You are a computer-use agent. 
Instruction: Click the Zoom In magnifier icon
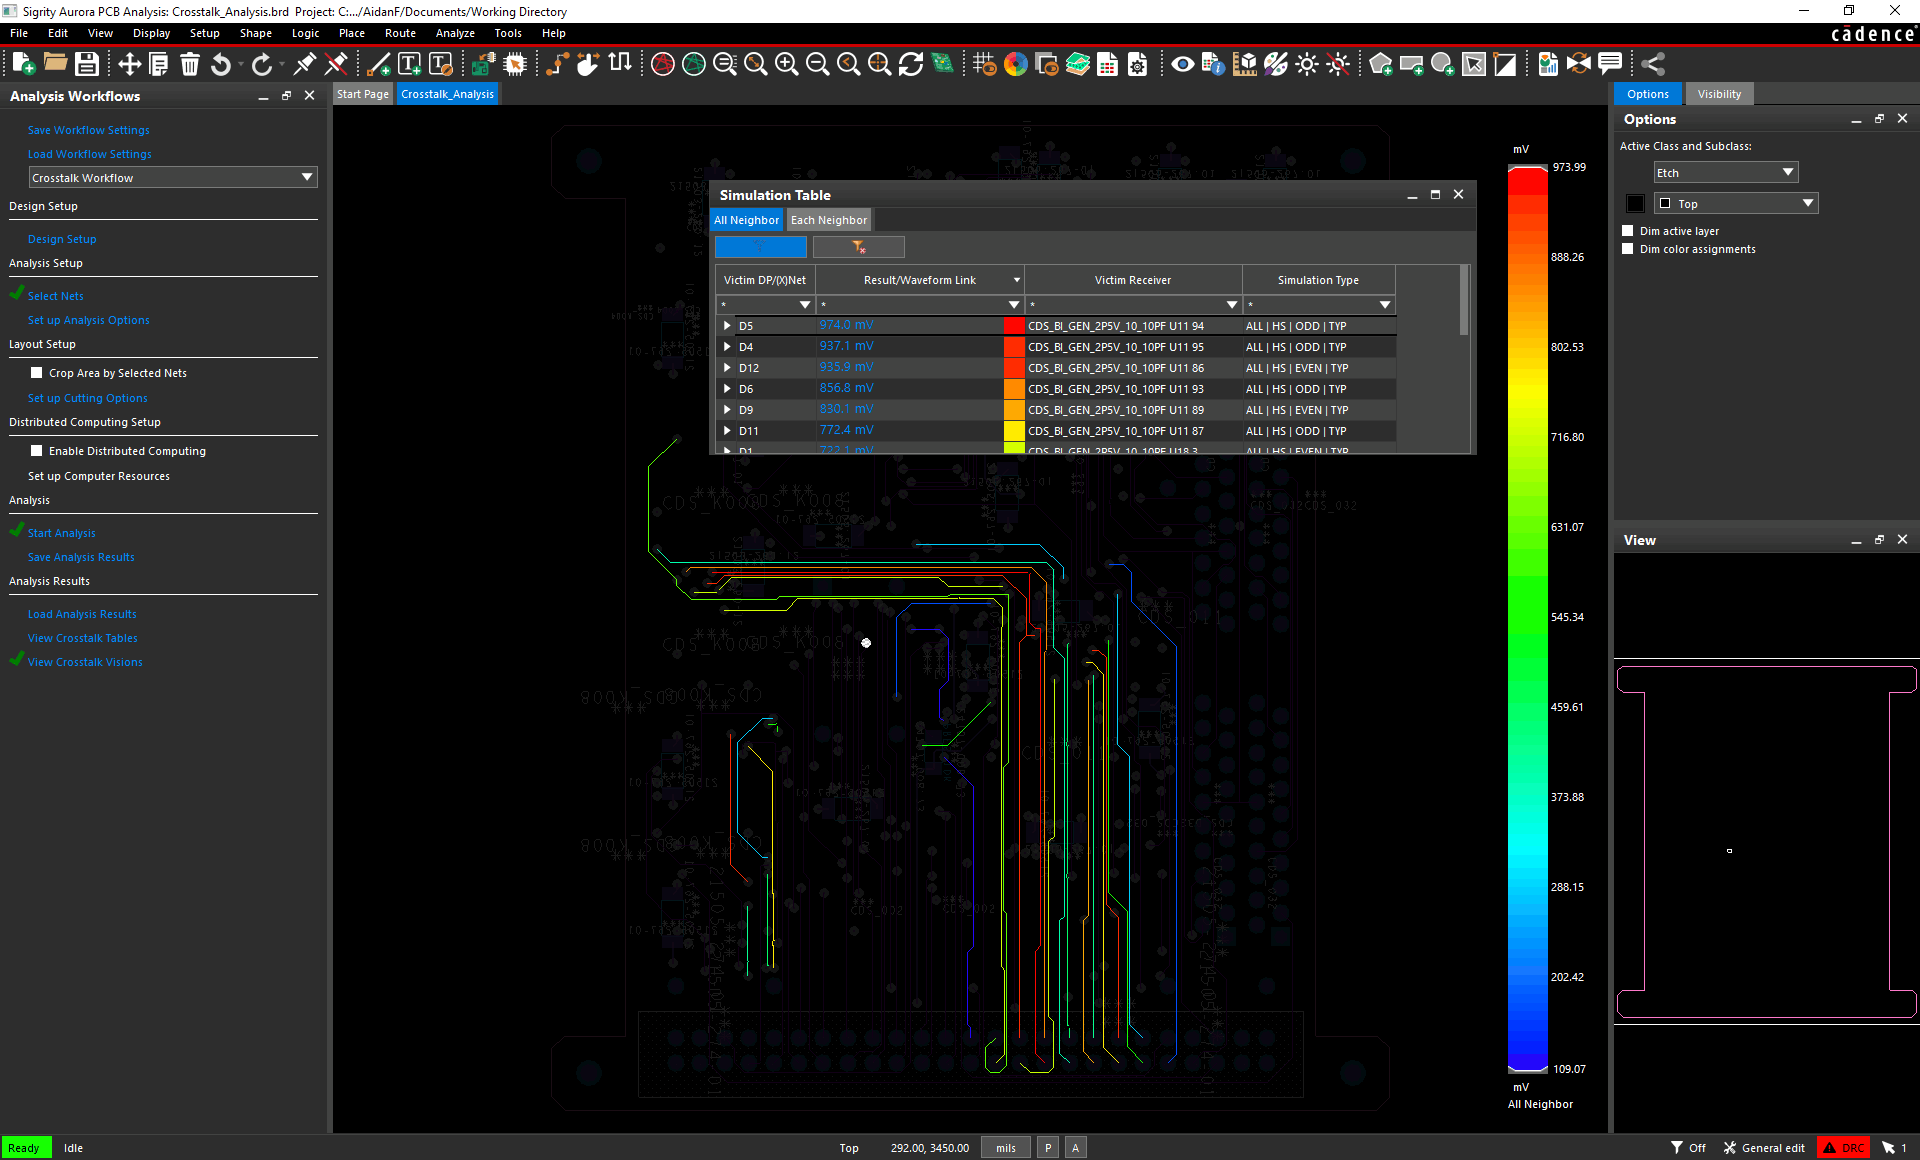(786, 64)
